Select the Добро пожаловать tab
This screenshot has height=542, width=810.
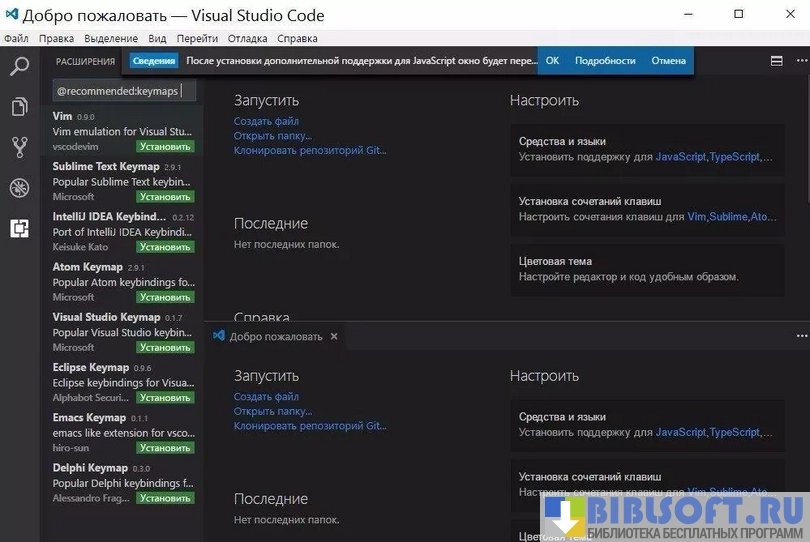(x=275, y=337)
